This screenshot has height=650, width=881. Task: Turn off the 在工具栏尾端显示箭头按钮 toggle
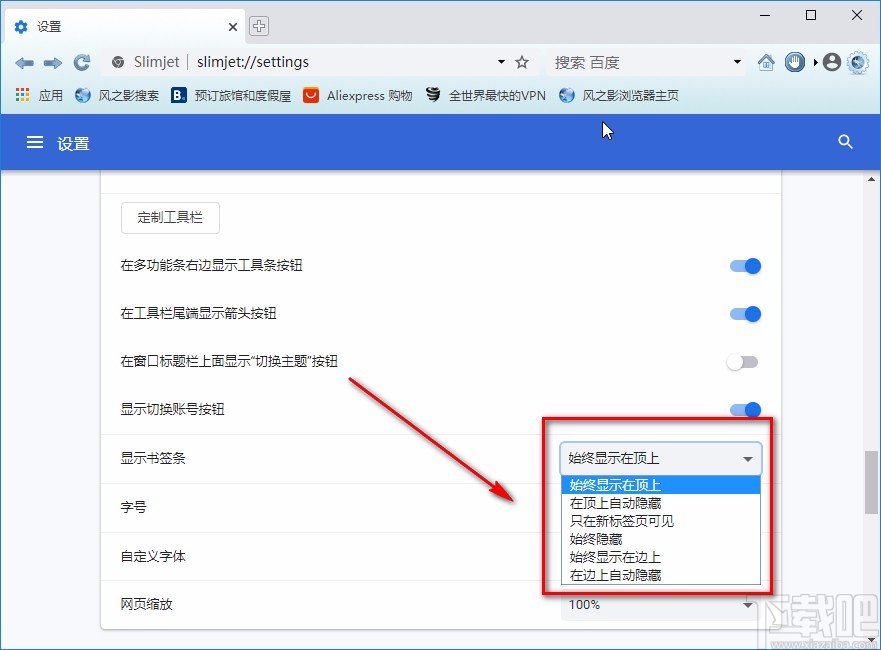coord(744,313)
